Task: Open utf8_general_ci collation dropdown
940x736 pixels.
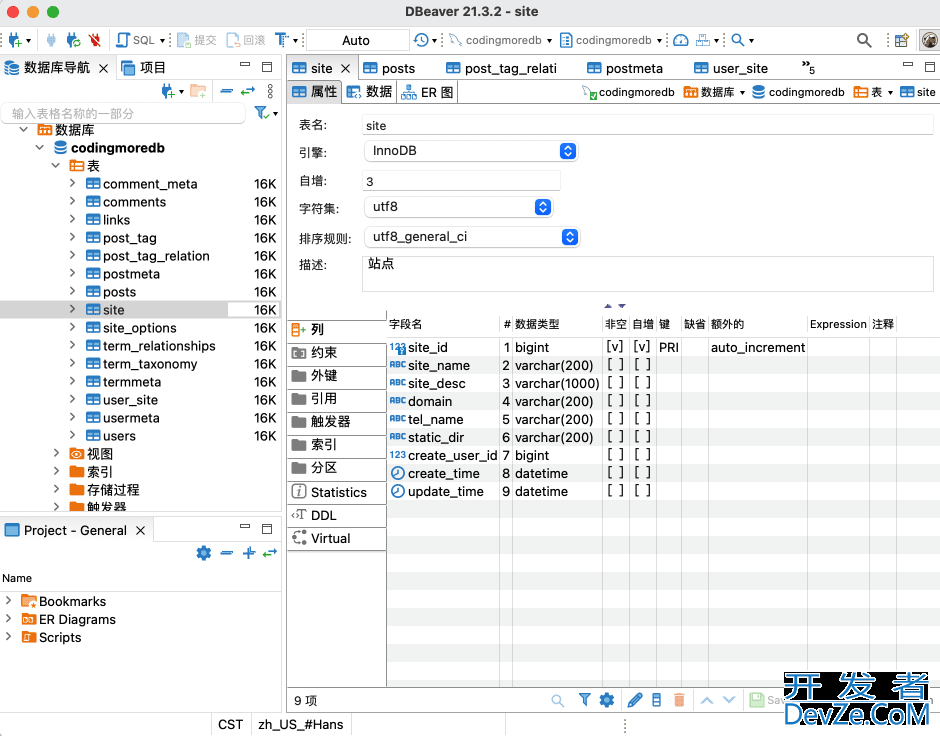Action: pos(472,237)
